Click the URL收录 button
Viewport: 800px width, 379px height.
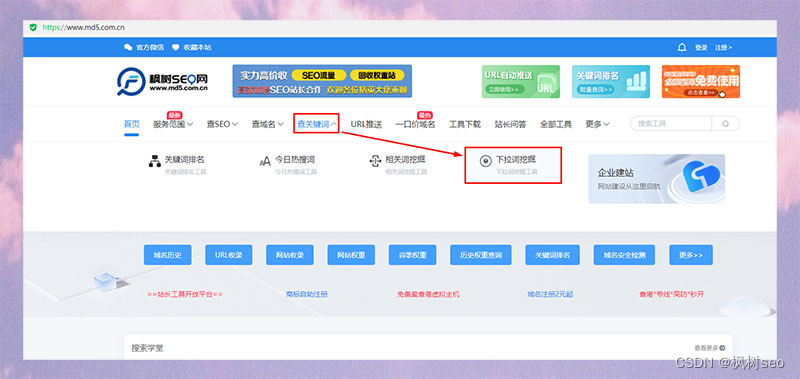(x=229, y=255)
